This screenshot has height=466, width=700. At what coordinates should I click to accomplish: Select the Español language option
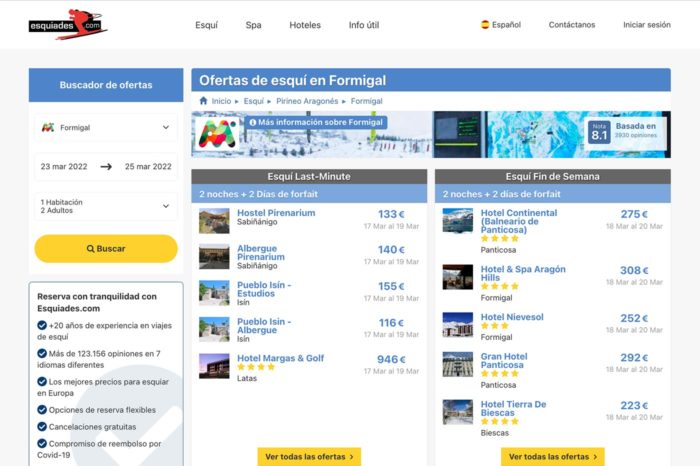(x=501, y=25)
